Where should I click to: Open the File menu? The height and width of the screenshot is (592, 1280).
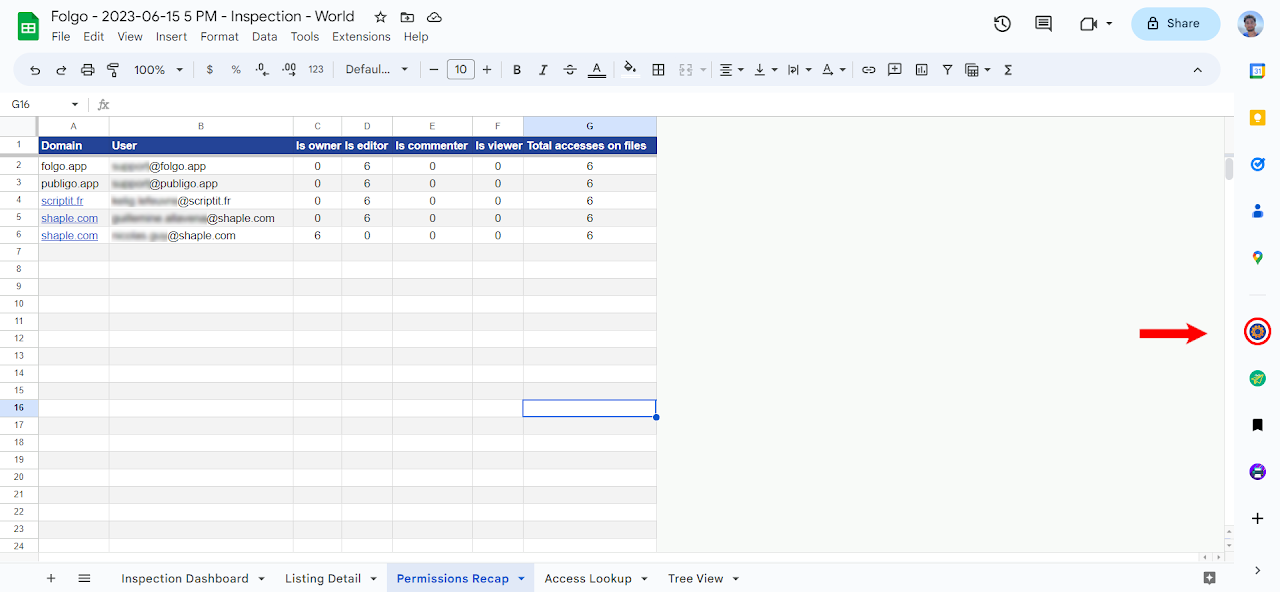61,37
